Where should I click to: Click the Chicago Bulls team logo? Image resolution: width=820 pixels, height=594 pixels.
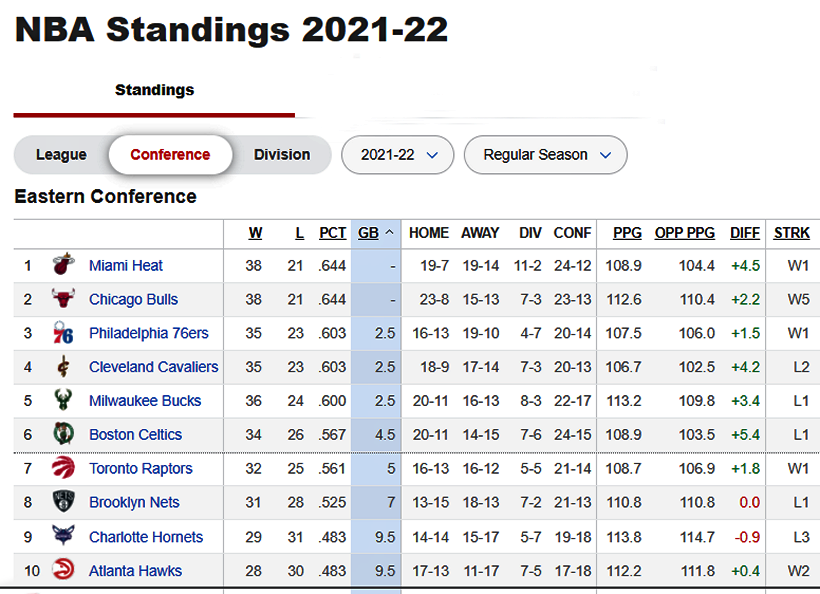coord(64,299)
